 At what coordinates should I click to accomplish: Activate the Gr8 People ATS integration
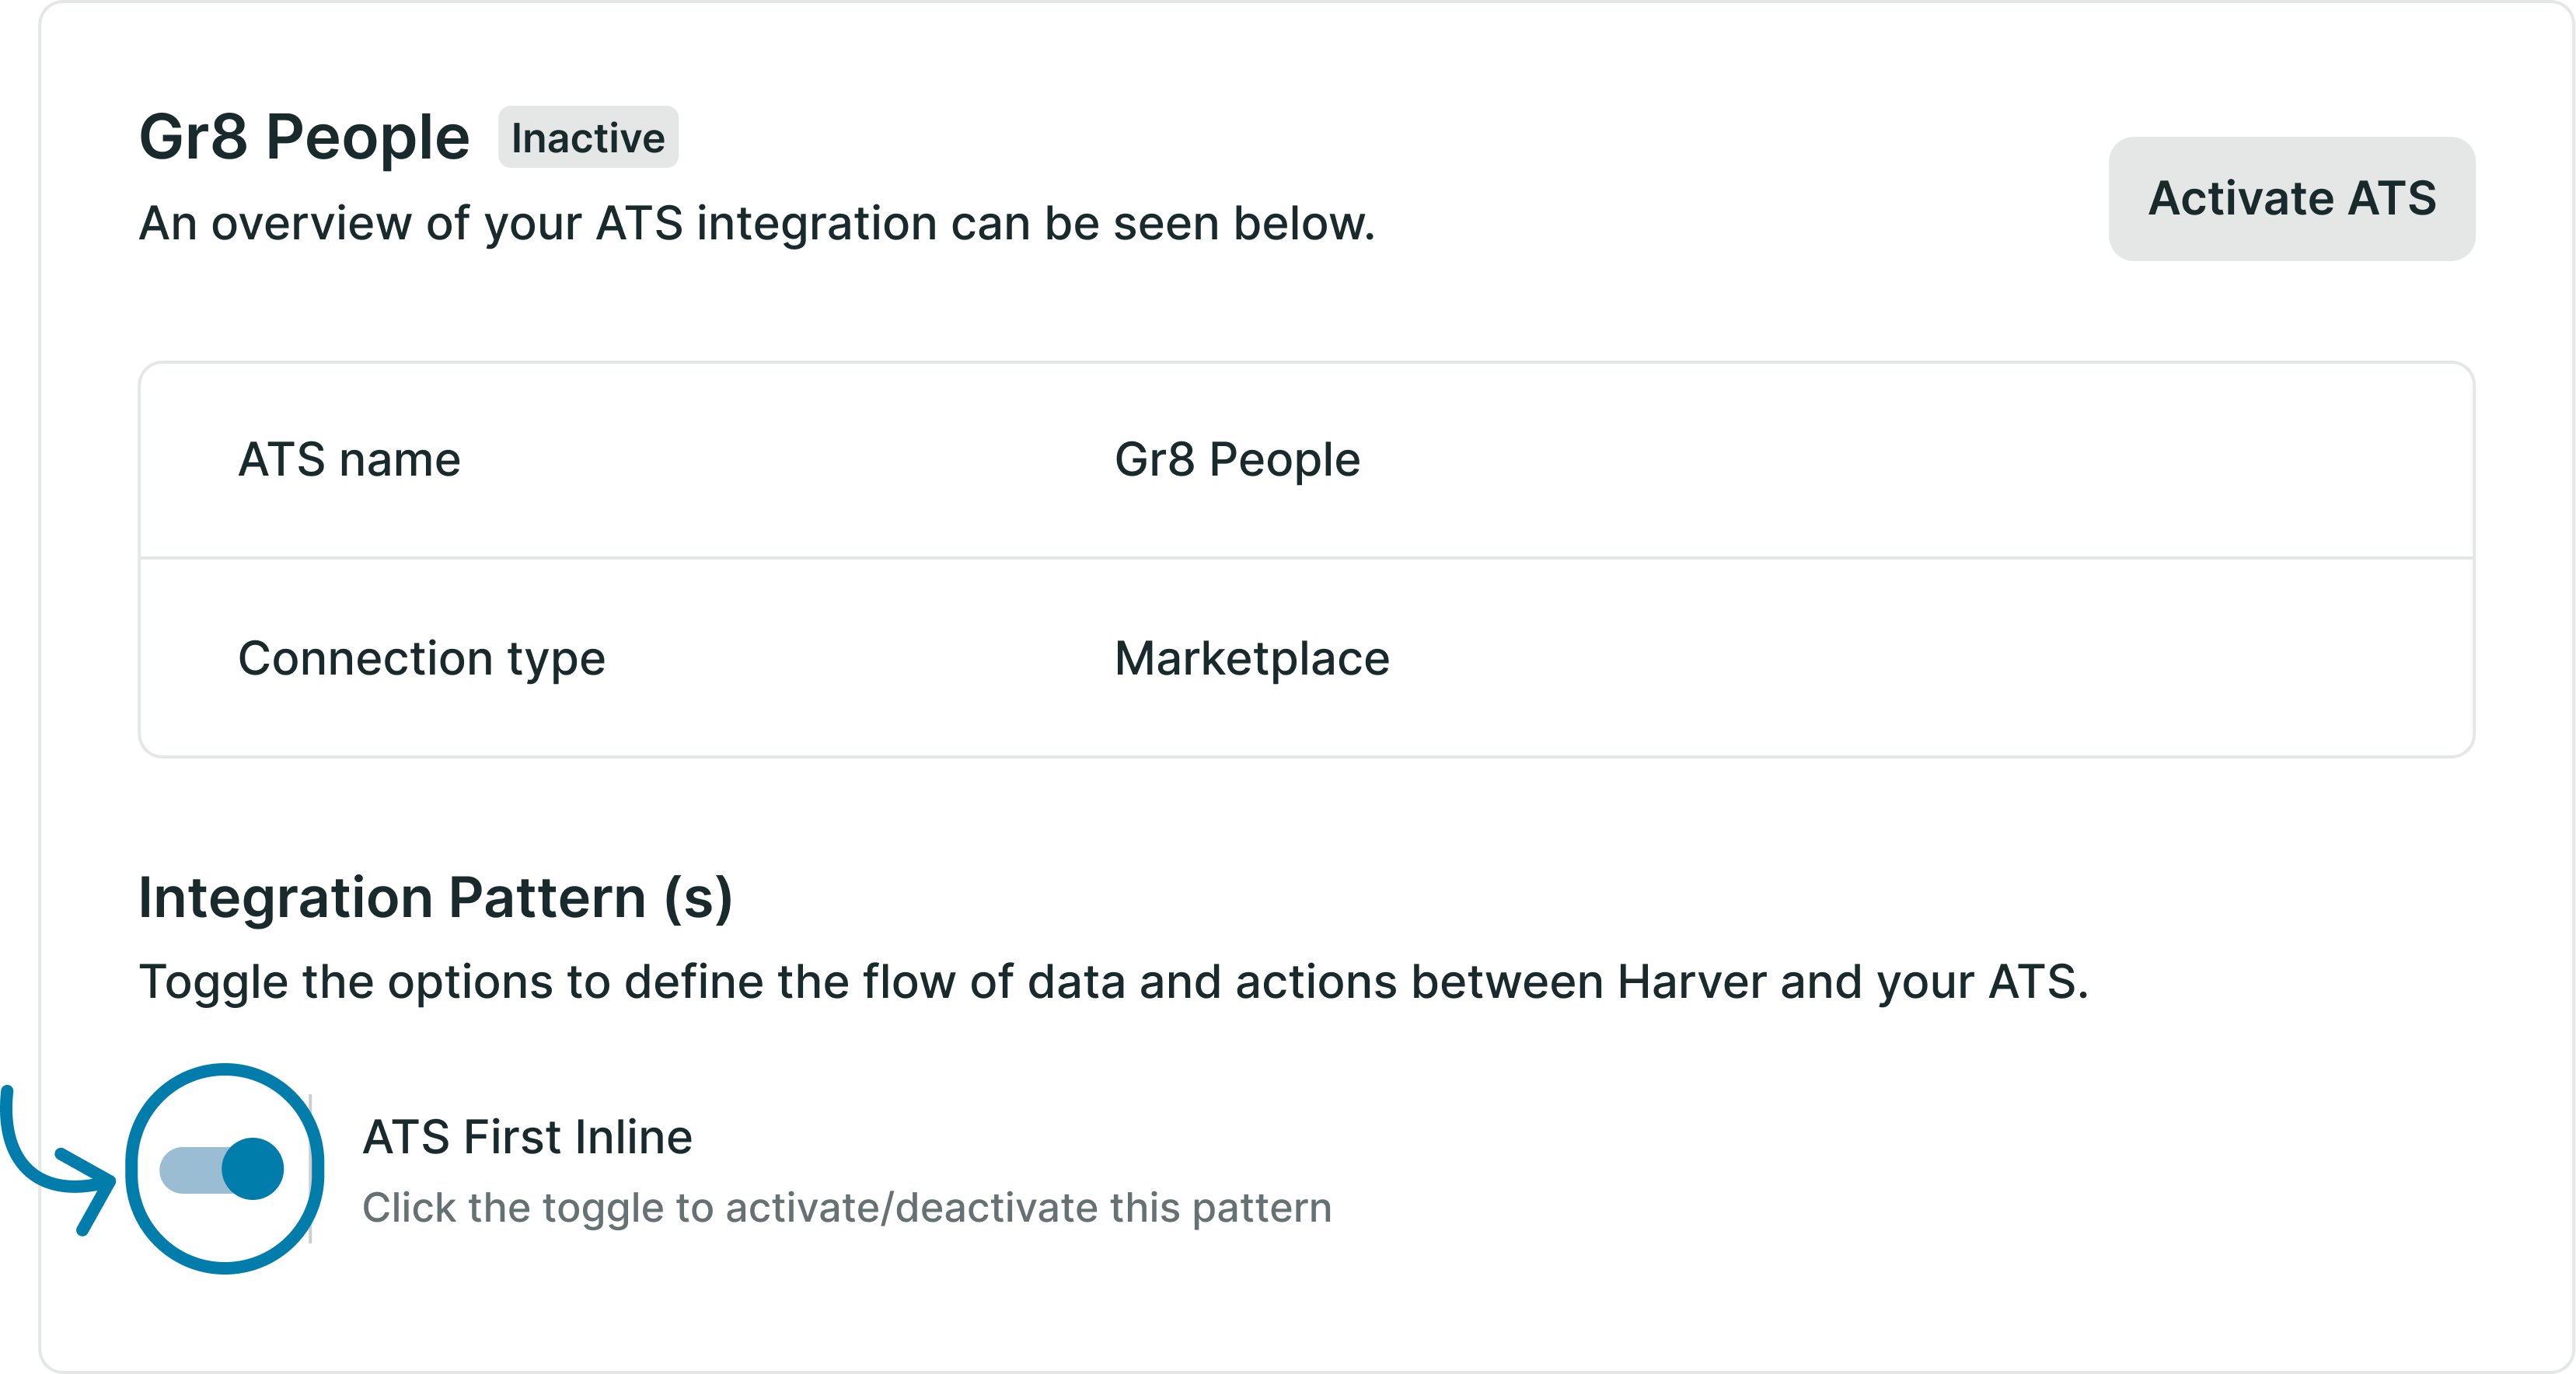click(2292, 200)
